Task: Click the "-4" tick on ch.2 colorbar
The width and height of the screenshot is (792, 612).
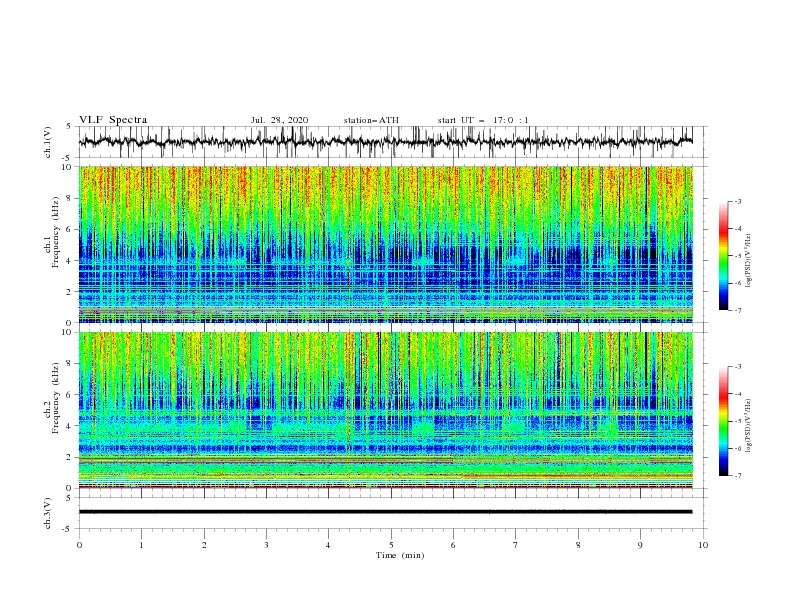Action: coord(737,394)
